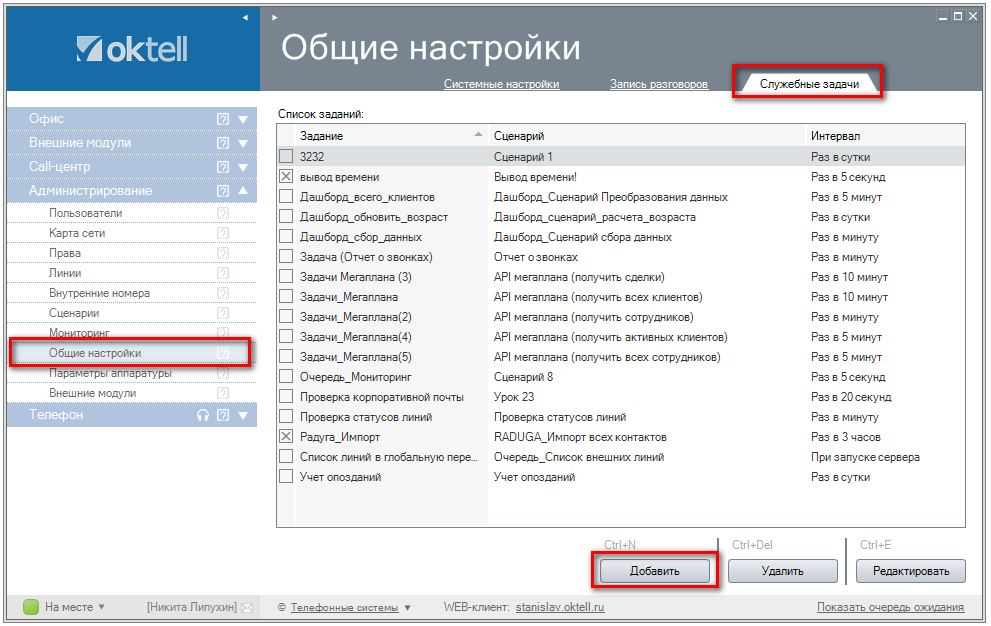Viewport: 991px width, 626px height.
Task: Click the help icon beside Call-центр
Action: click(223, 167)
